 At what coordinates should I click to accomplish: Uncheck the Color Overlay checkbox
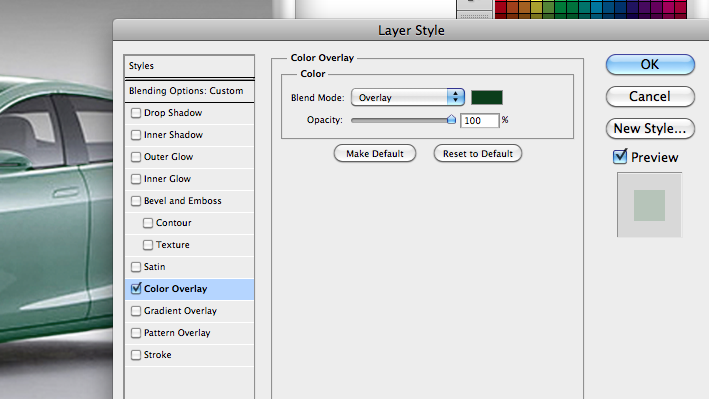(136, 289)
